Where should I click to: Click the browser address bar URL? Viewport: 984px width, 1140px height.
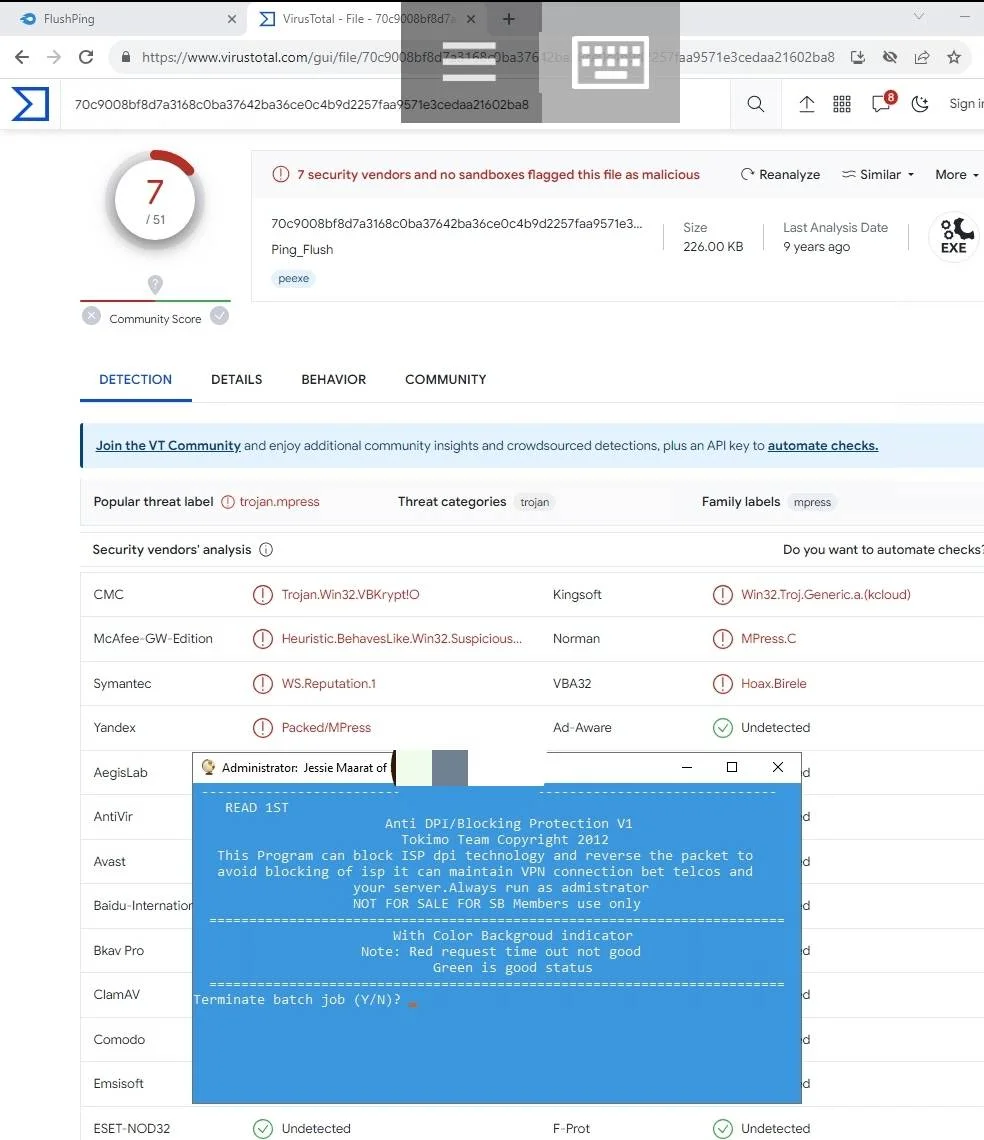tap(488, 57)
